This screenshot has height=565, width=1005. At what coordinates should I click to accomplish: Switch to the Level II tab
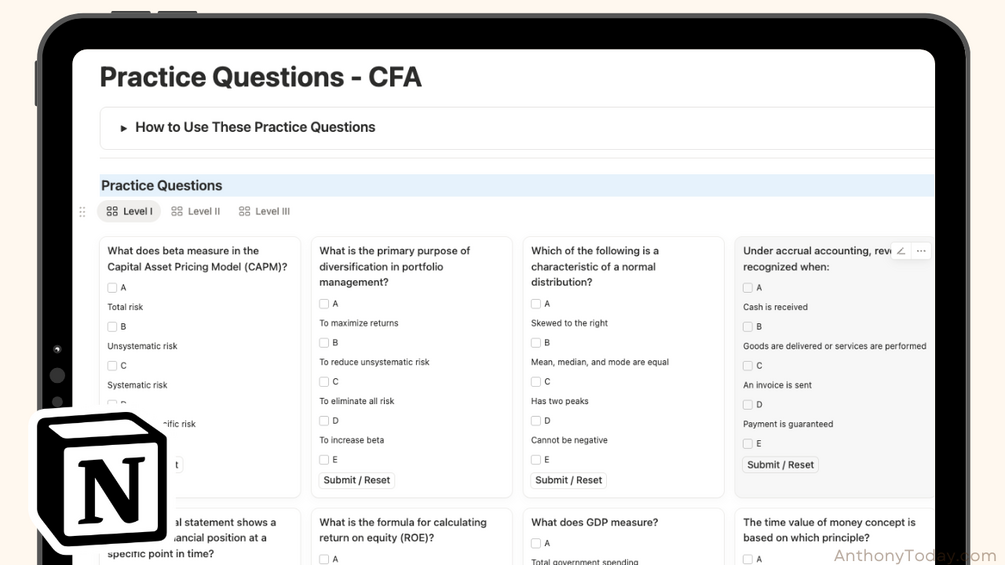coord(195,211)
